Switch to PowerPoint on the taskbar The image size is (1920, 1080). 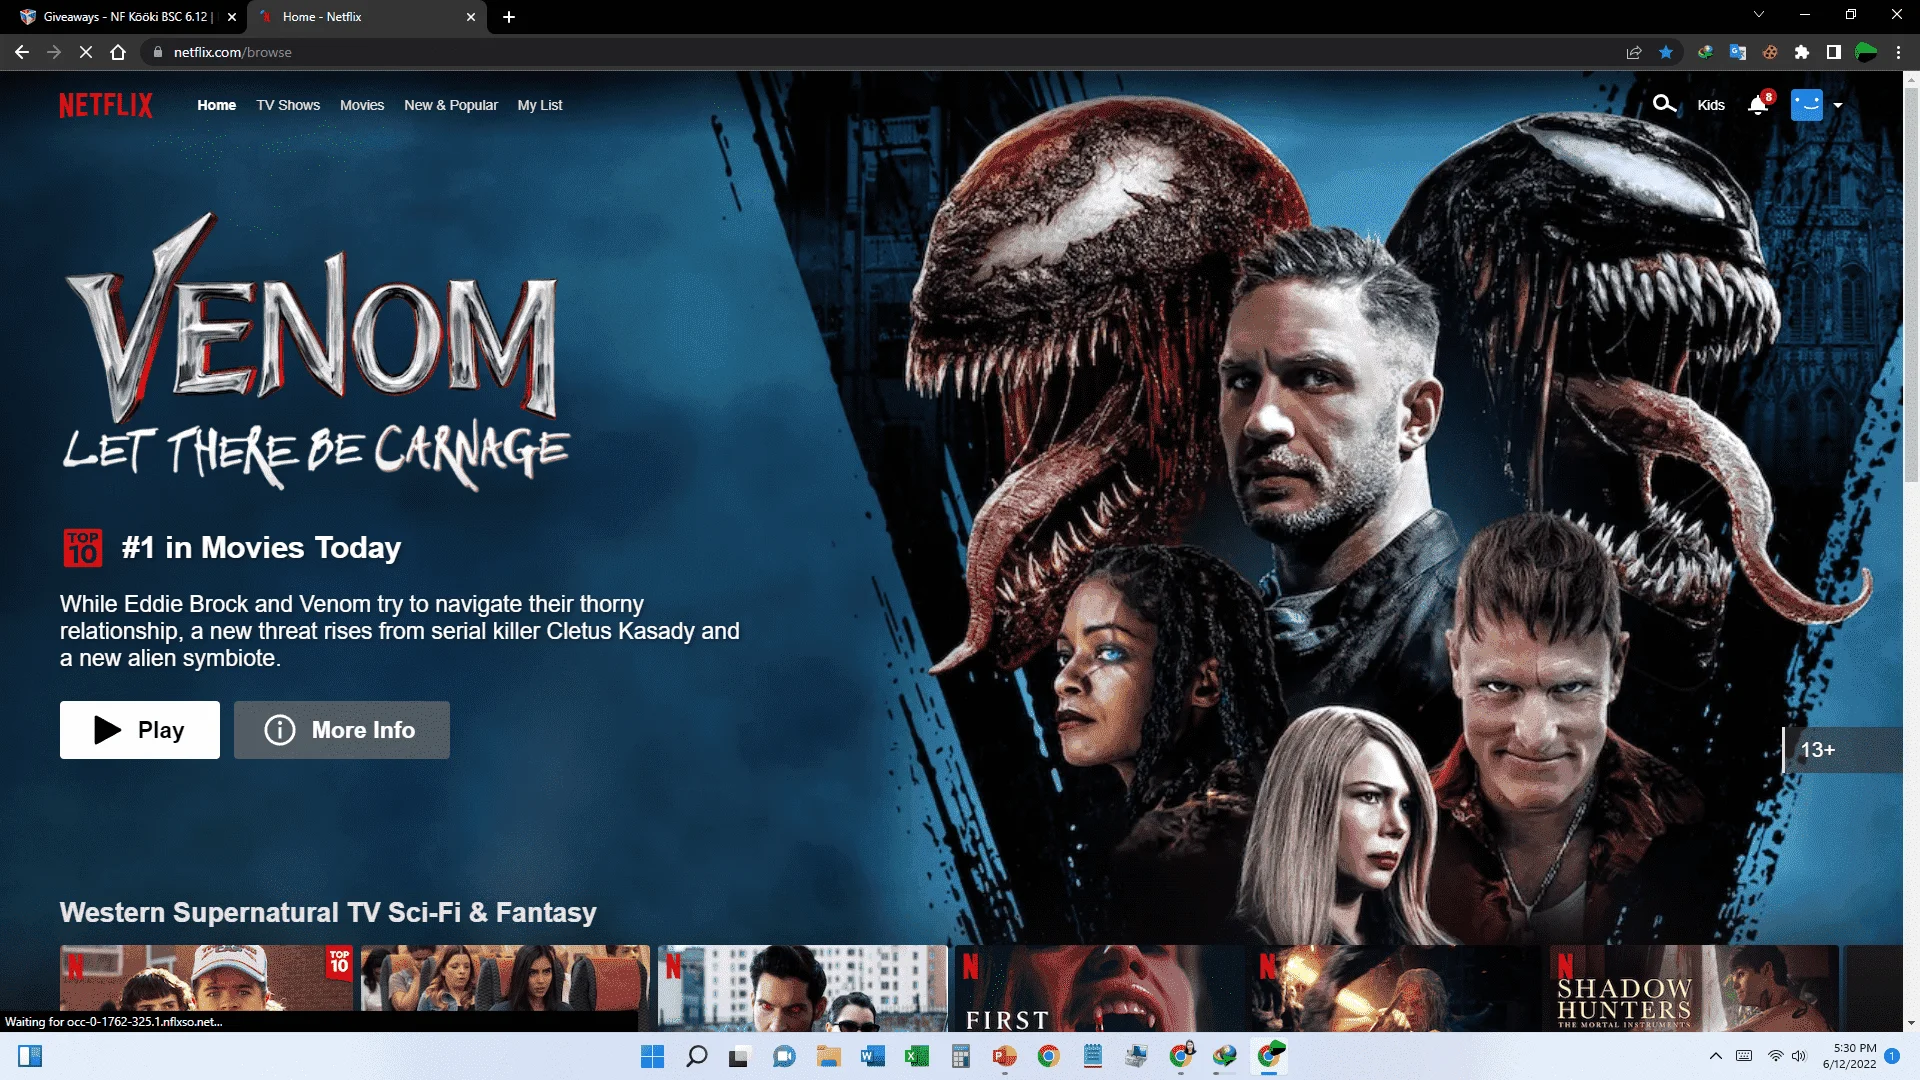[x=1004, y=1056]
